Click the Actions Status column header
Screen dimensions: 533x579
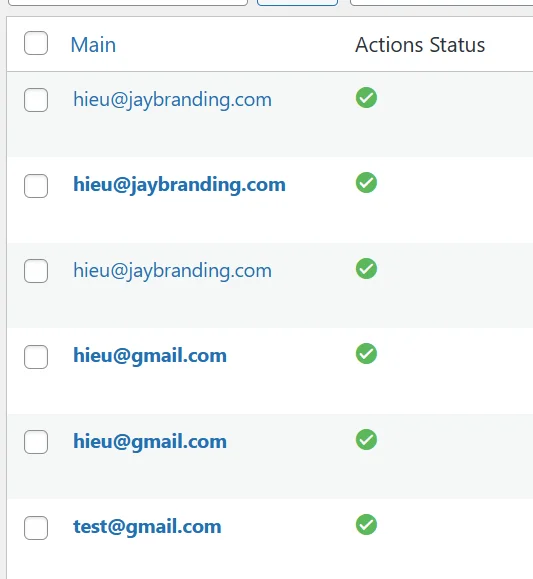click(x=420, y=45)
